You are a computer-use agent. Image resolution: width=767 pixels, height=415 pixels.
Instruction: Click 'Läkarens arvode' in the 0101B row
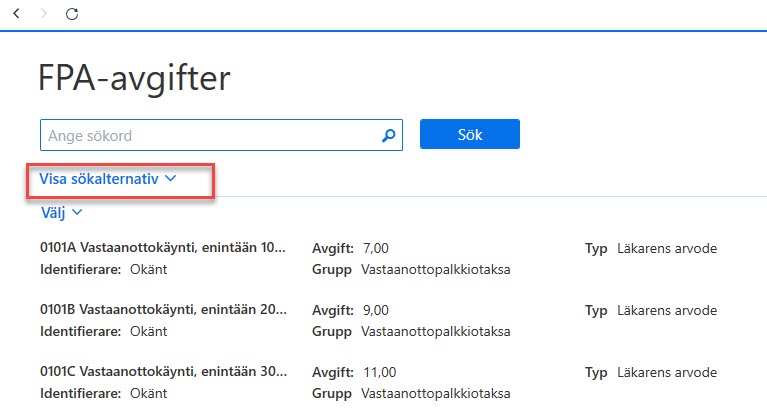(x=667, y=310)
